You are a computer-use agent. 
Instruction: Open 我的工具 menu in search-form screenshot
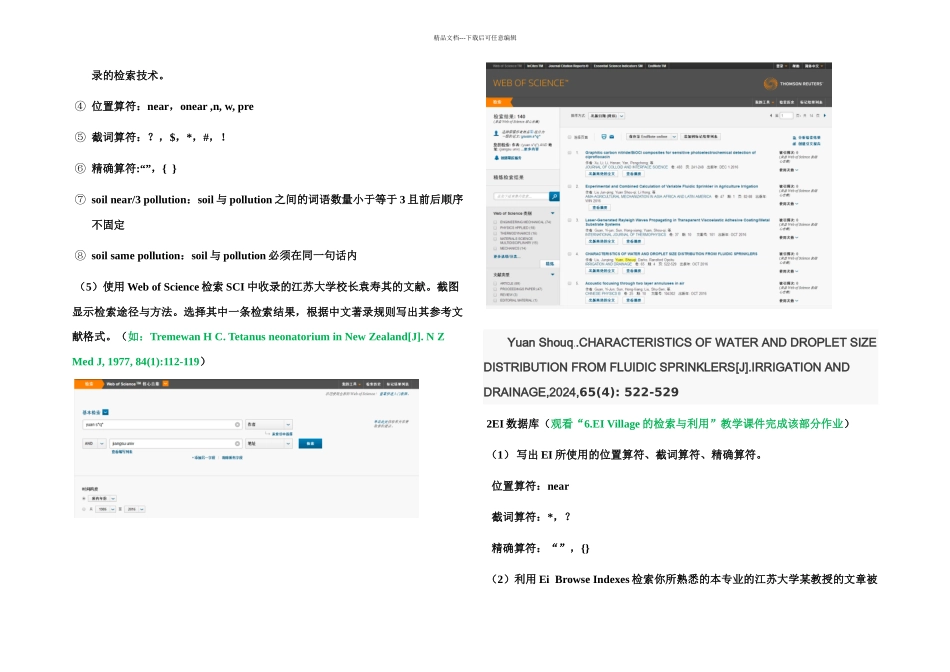pos(351,384)
